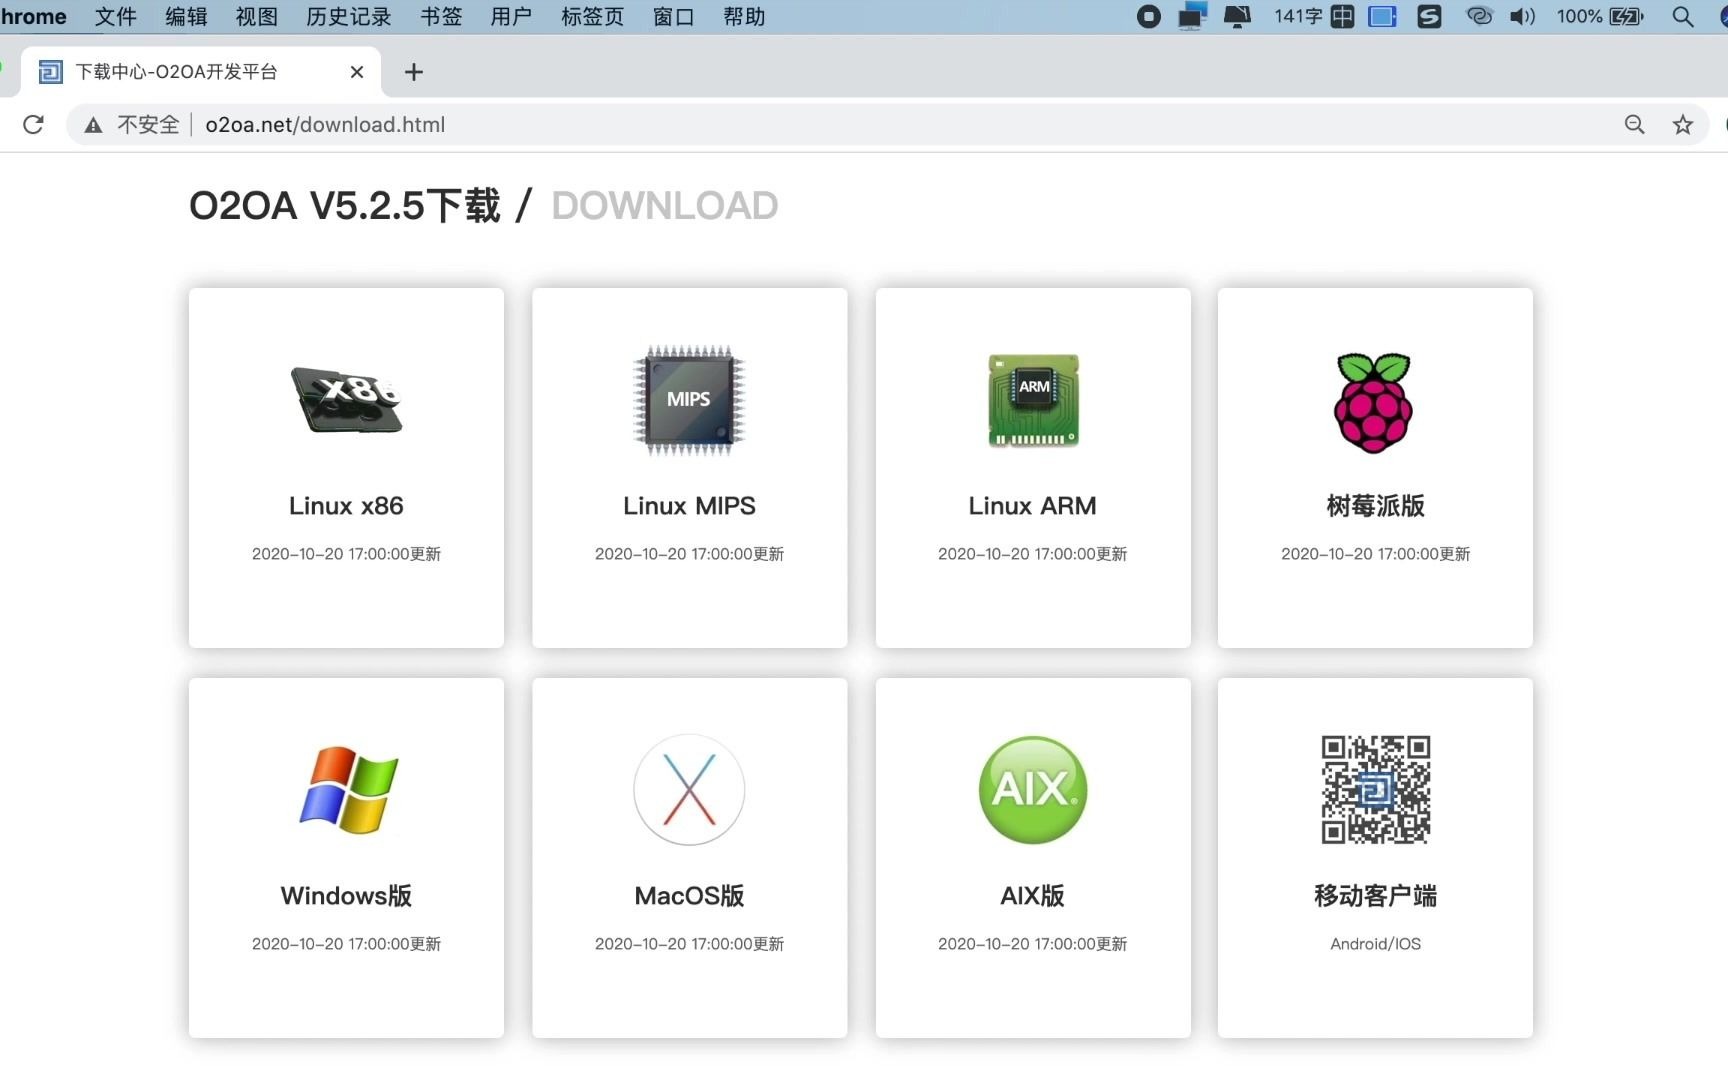Open the MacOS版 download link
The width and height of the screenshot is (1728, 1080).
pyautogui.click(x=689, y=896)
